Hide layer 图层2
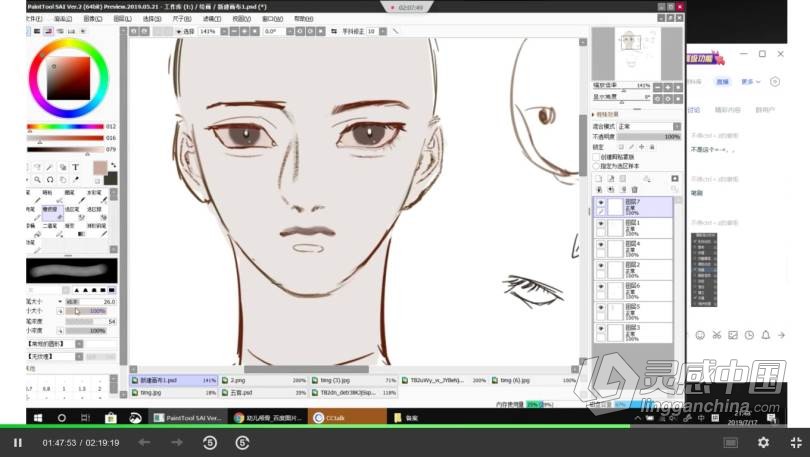Screen dimensions: 810x457 (601, 265)
